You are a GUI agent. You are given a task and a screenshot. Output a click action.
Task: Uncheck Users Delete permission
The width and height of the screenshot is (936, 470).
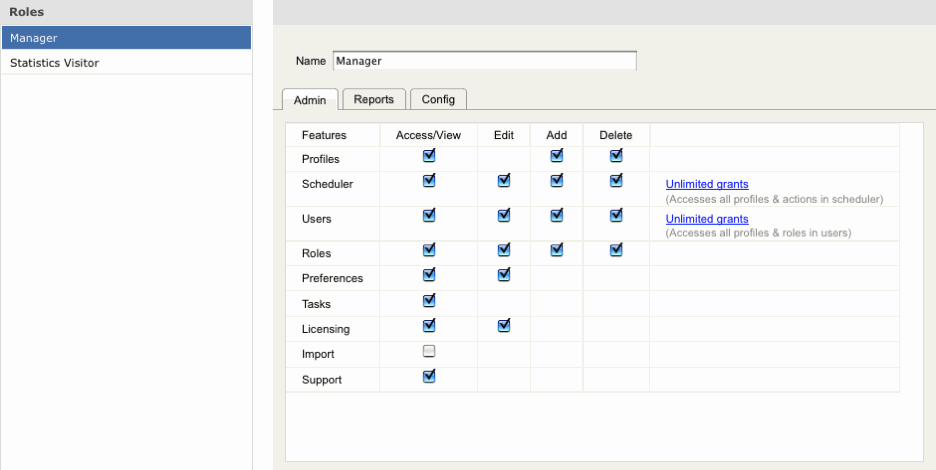point(616,215)
